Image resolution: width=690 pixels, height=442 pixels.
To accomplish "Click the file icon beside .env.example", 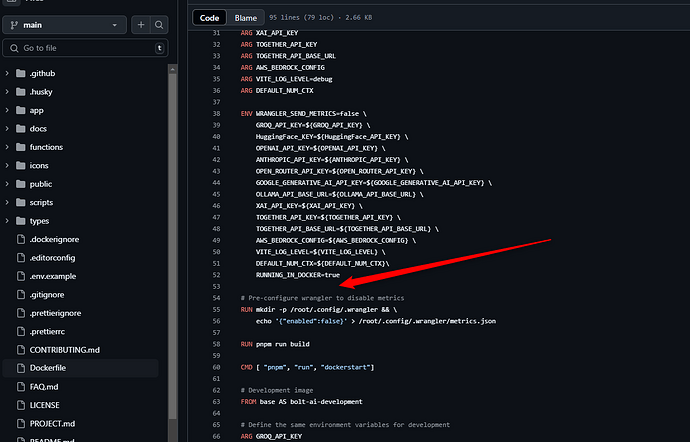I will pos(21,276).
